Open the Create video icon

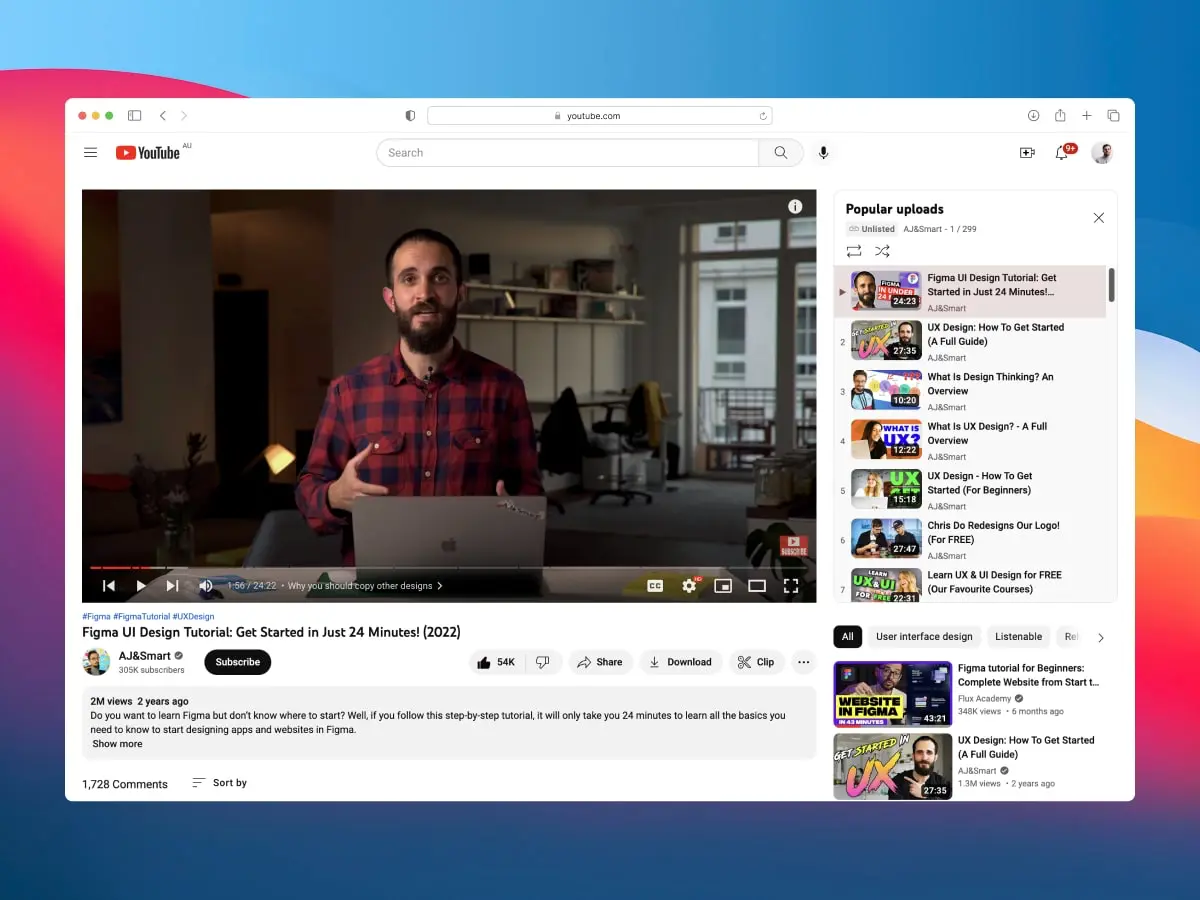1026,153
